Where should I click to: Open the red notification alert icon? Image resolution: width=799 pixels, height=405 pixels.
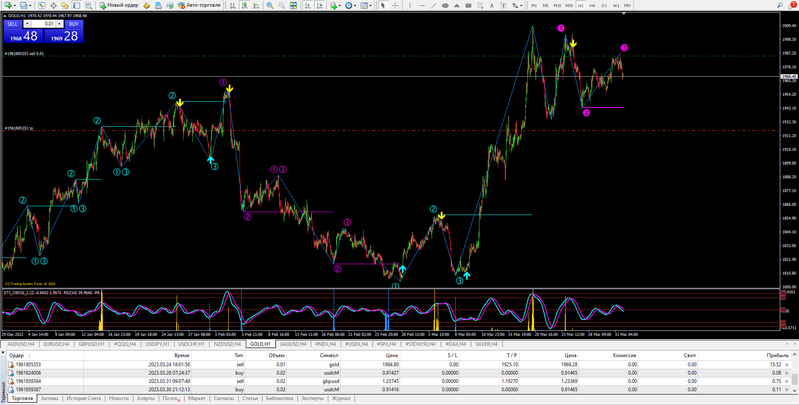pos(793,5)
